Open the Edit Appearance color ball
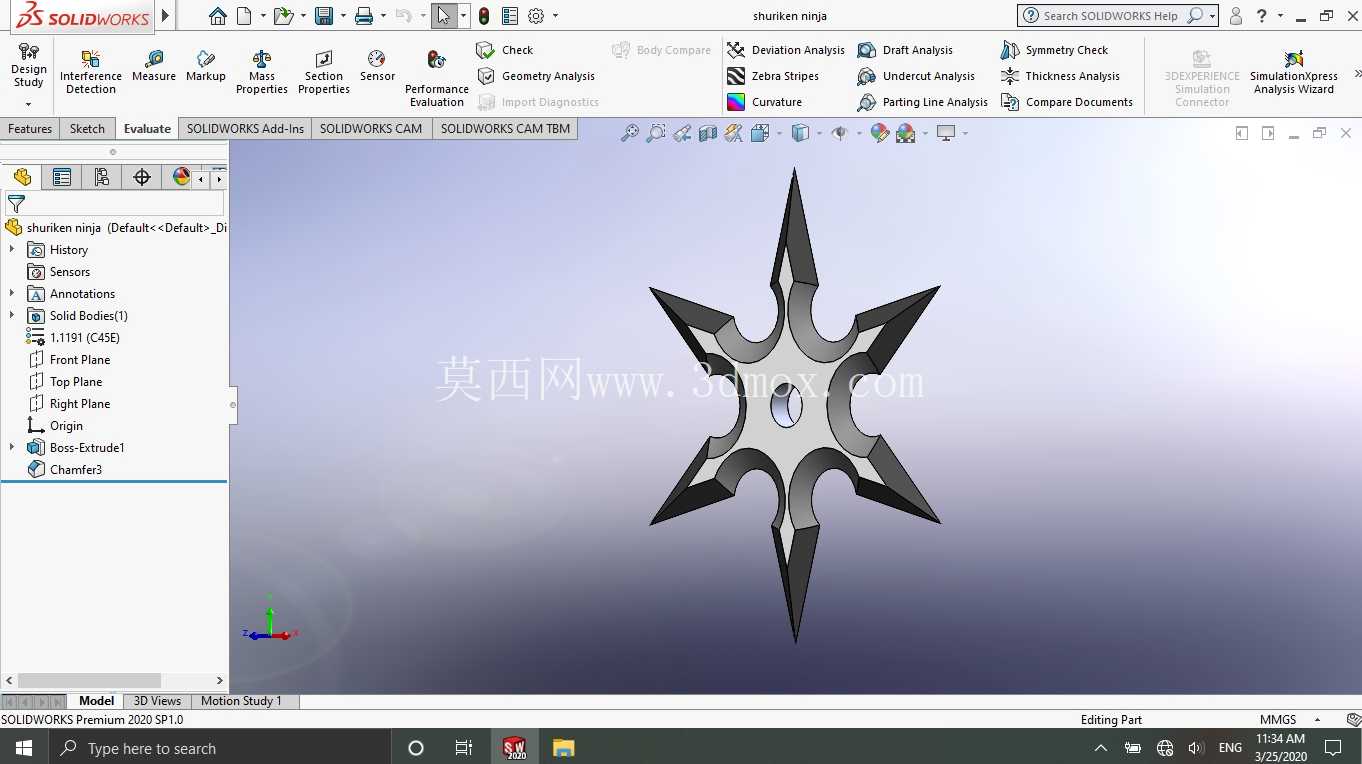This screenshot has height=764, width=1362. tap(880, 133)
